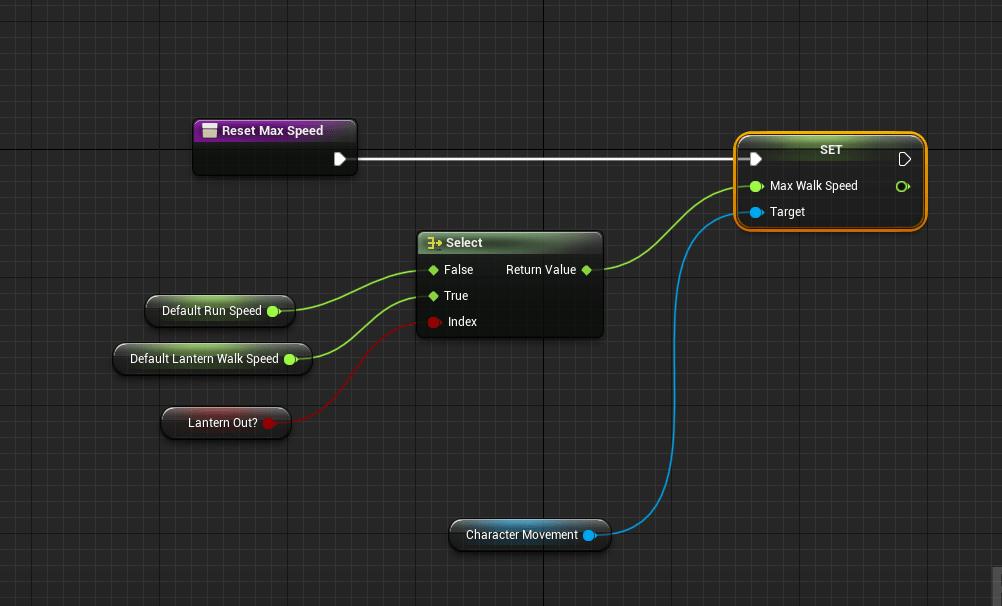Image resolution: width=1002 pixels, height=606 pixels.
Task: Click Default Lantern Walk Speed output pin
Action: 290,359
